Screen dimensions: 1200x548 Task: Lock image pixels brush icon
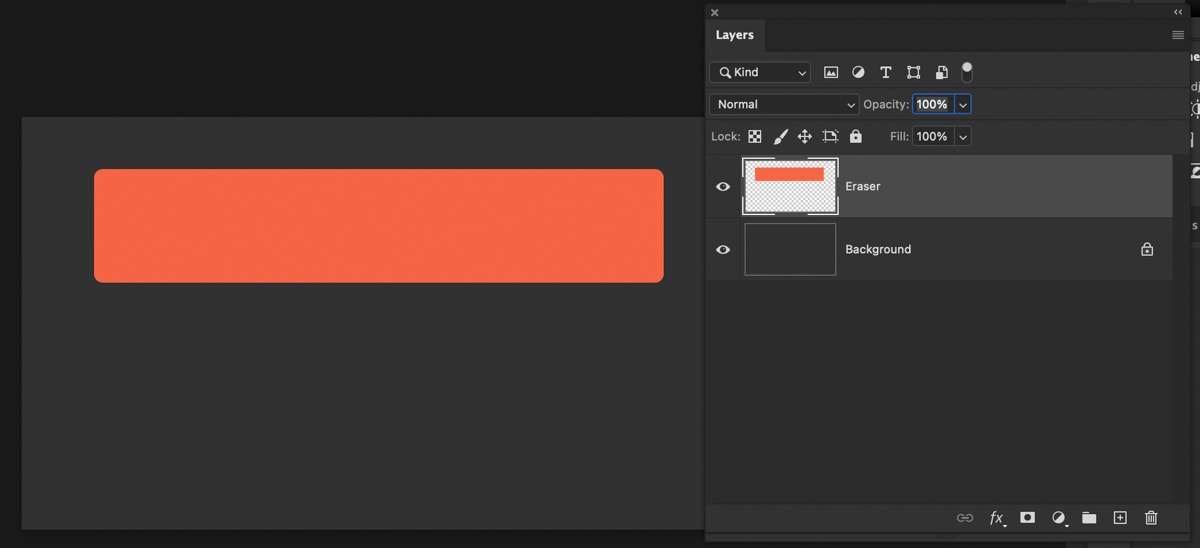tap(780, 136)
